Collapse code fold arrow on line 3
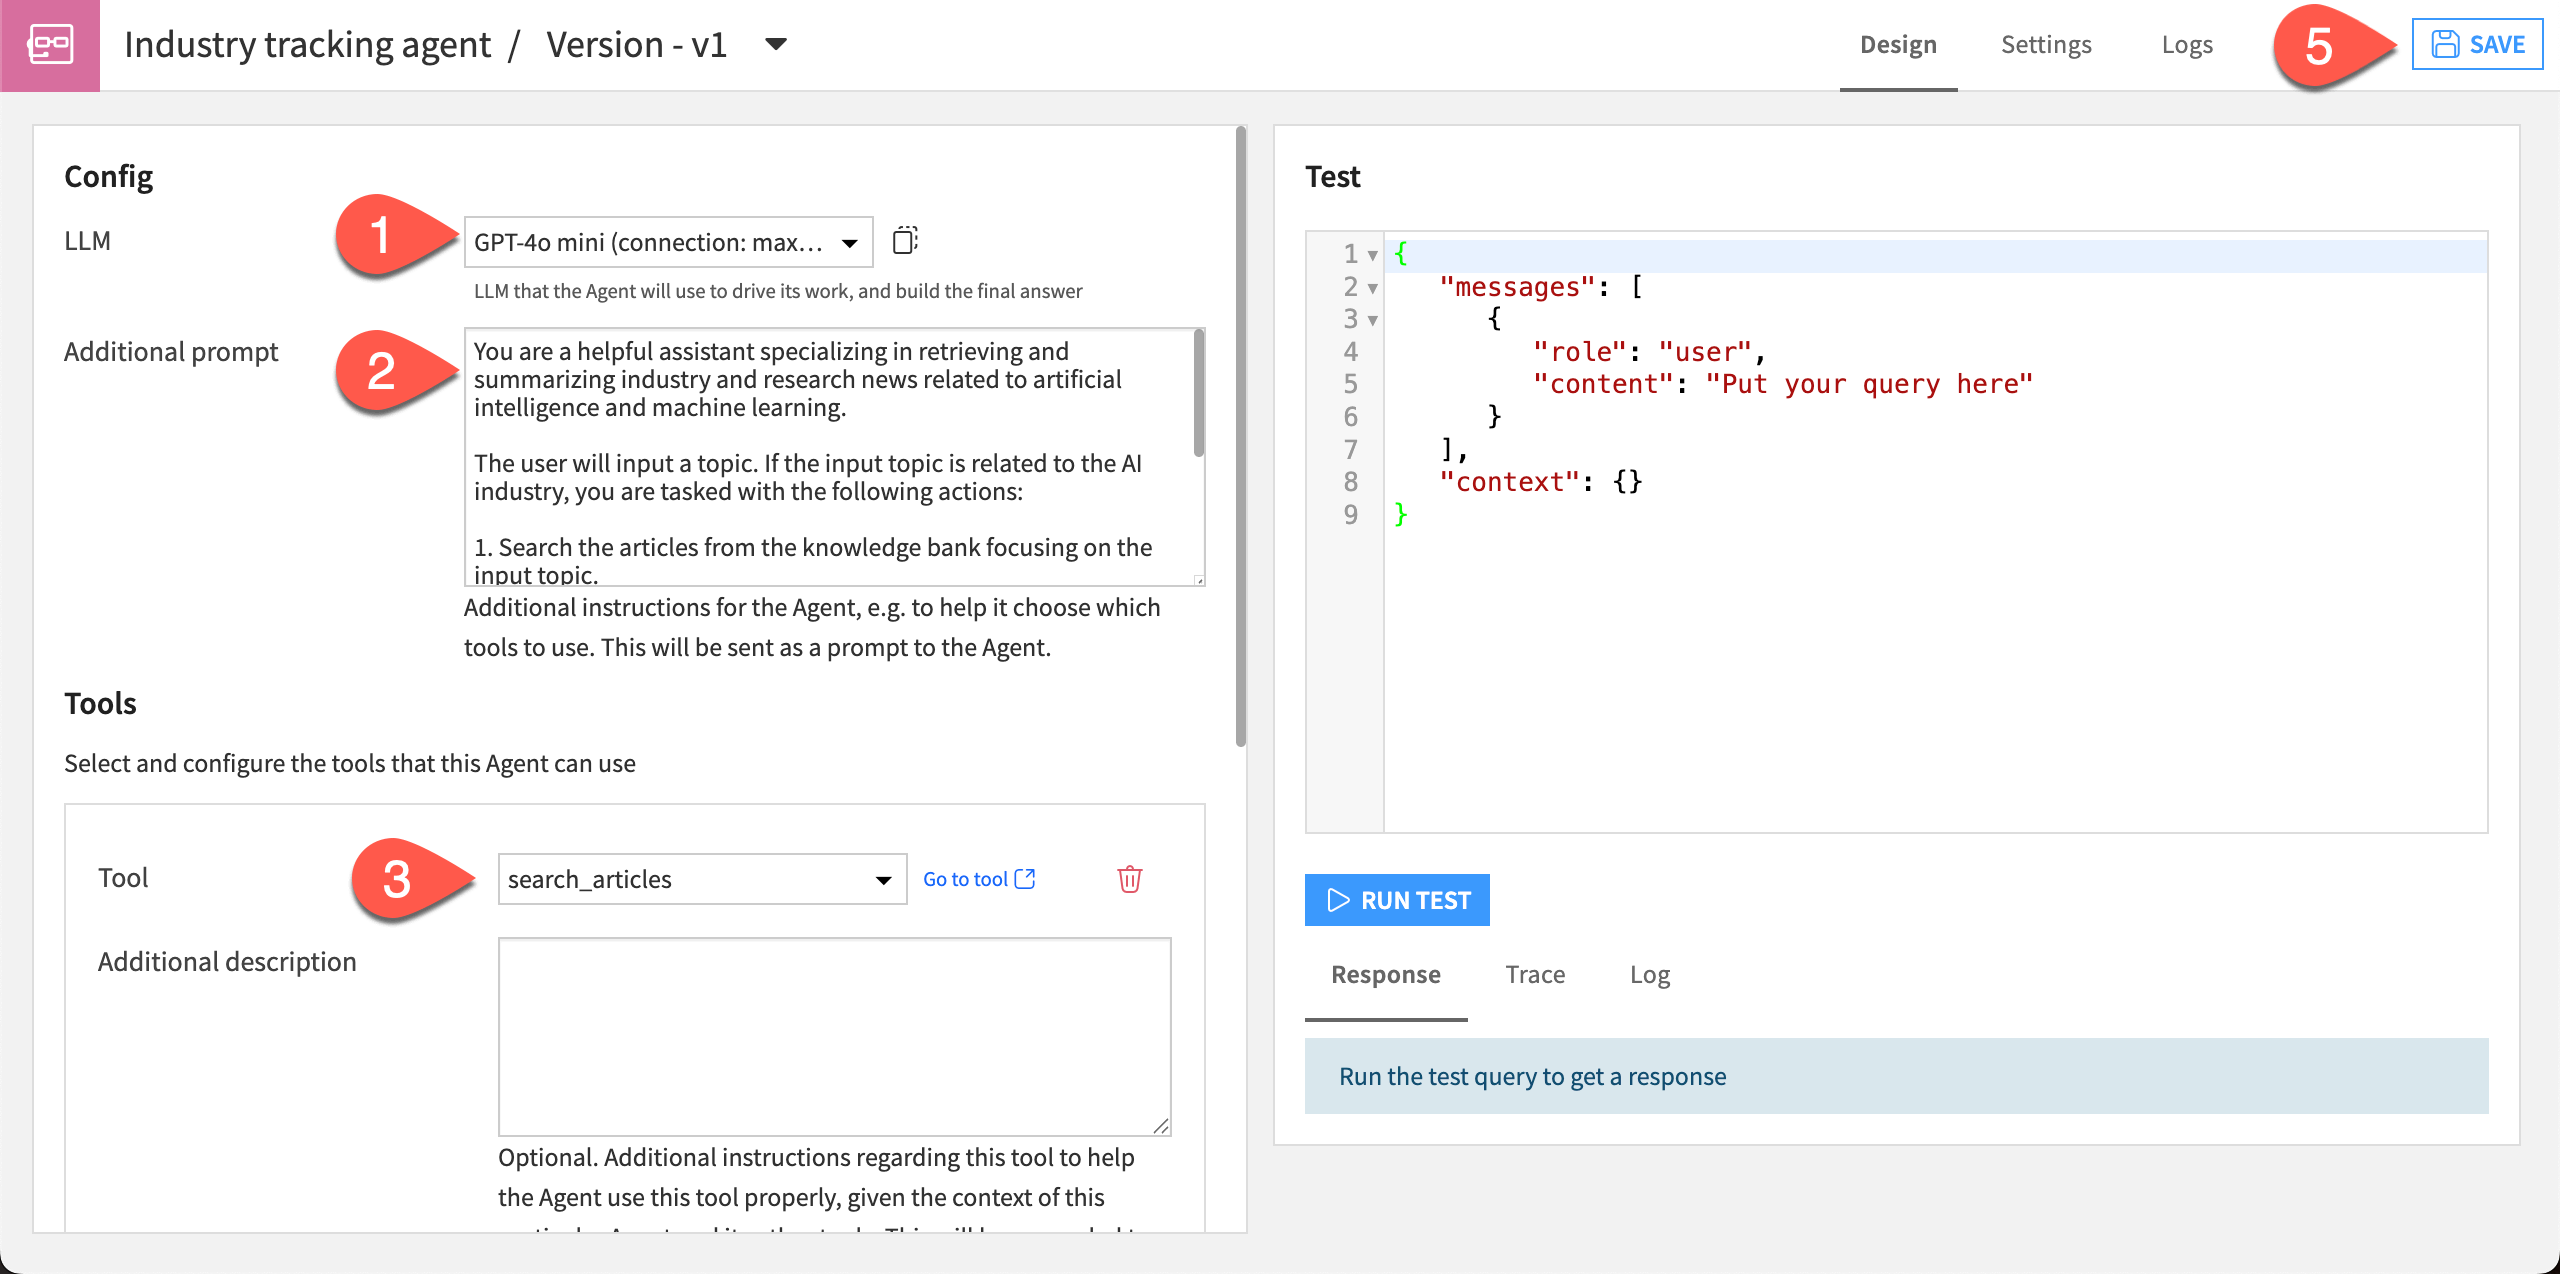2560x1274 pixels. [x=1373, y=320]
